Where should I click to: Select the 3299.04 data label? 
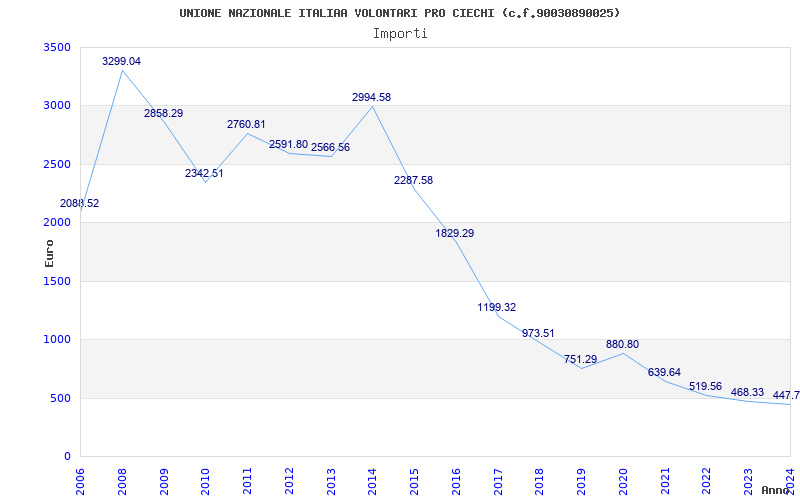click(x=121, y=61)
